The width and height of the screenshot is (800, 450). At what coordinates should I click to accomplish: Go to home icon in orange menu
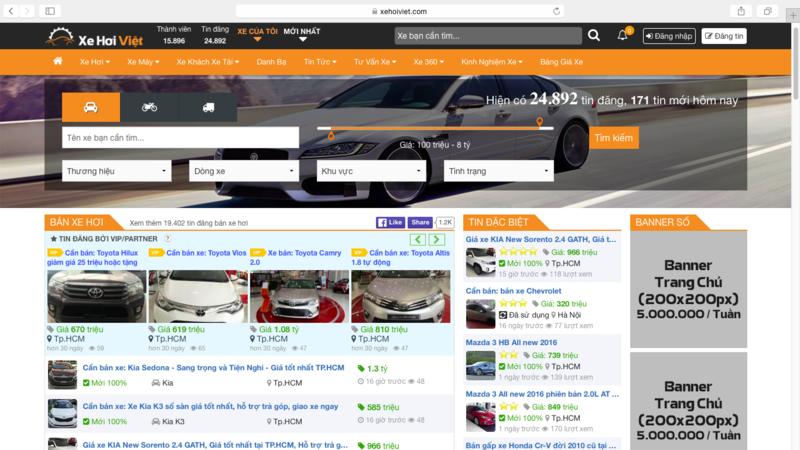click(58, 61)
